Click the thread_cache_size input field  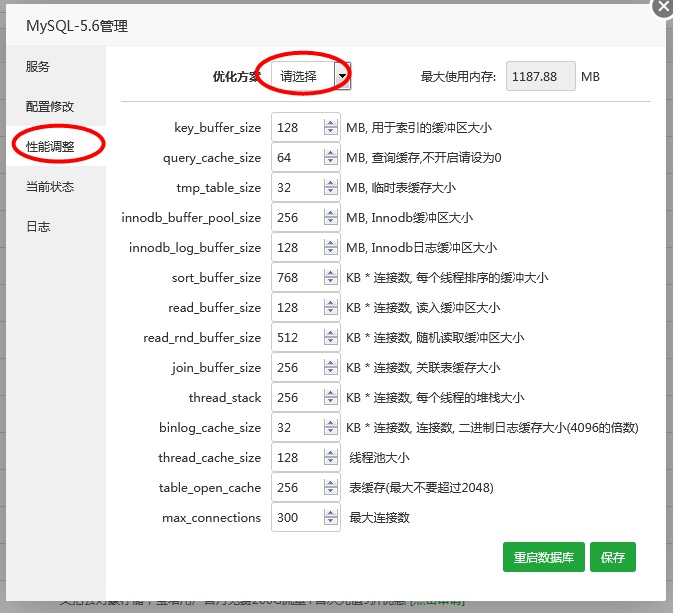click(306, 458)
